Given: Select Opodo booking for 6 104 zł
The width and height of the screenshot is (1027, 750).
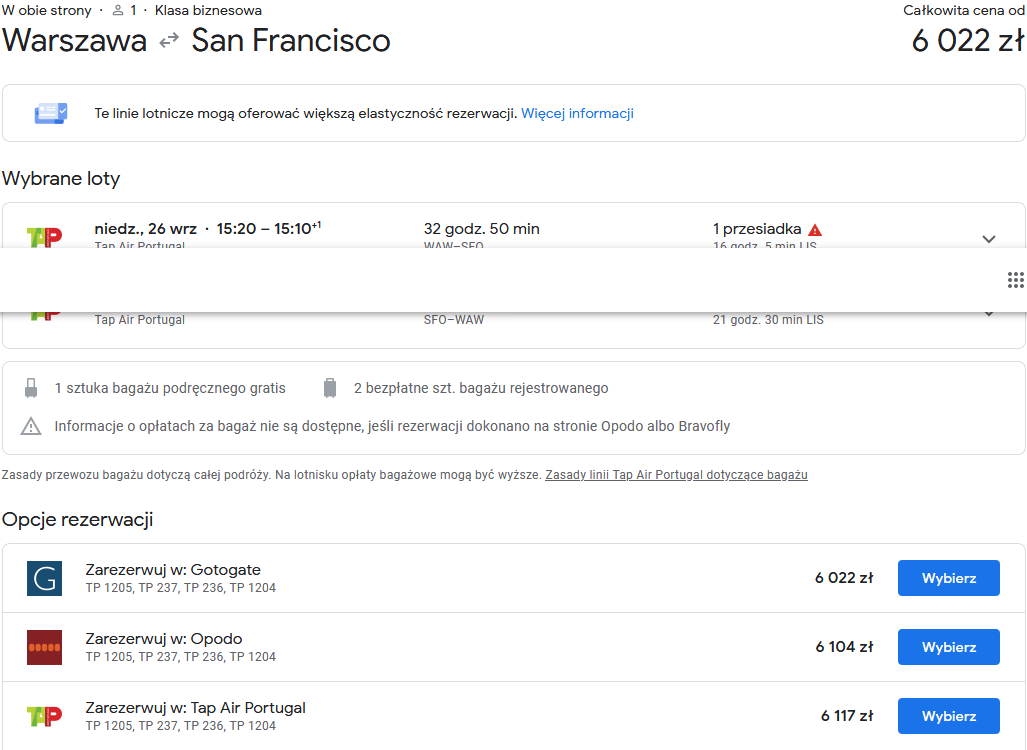Looking at the screenshot, I should tap(948, 647).
